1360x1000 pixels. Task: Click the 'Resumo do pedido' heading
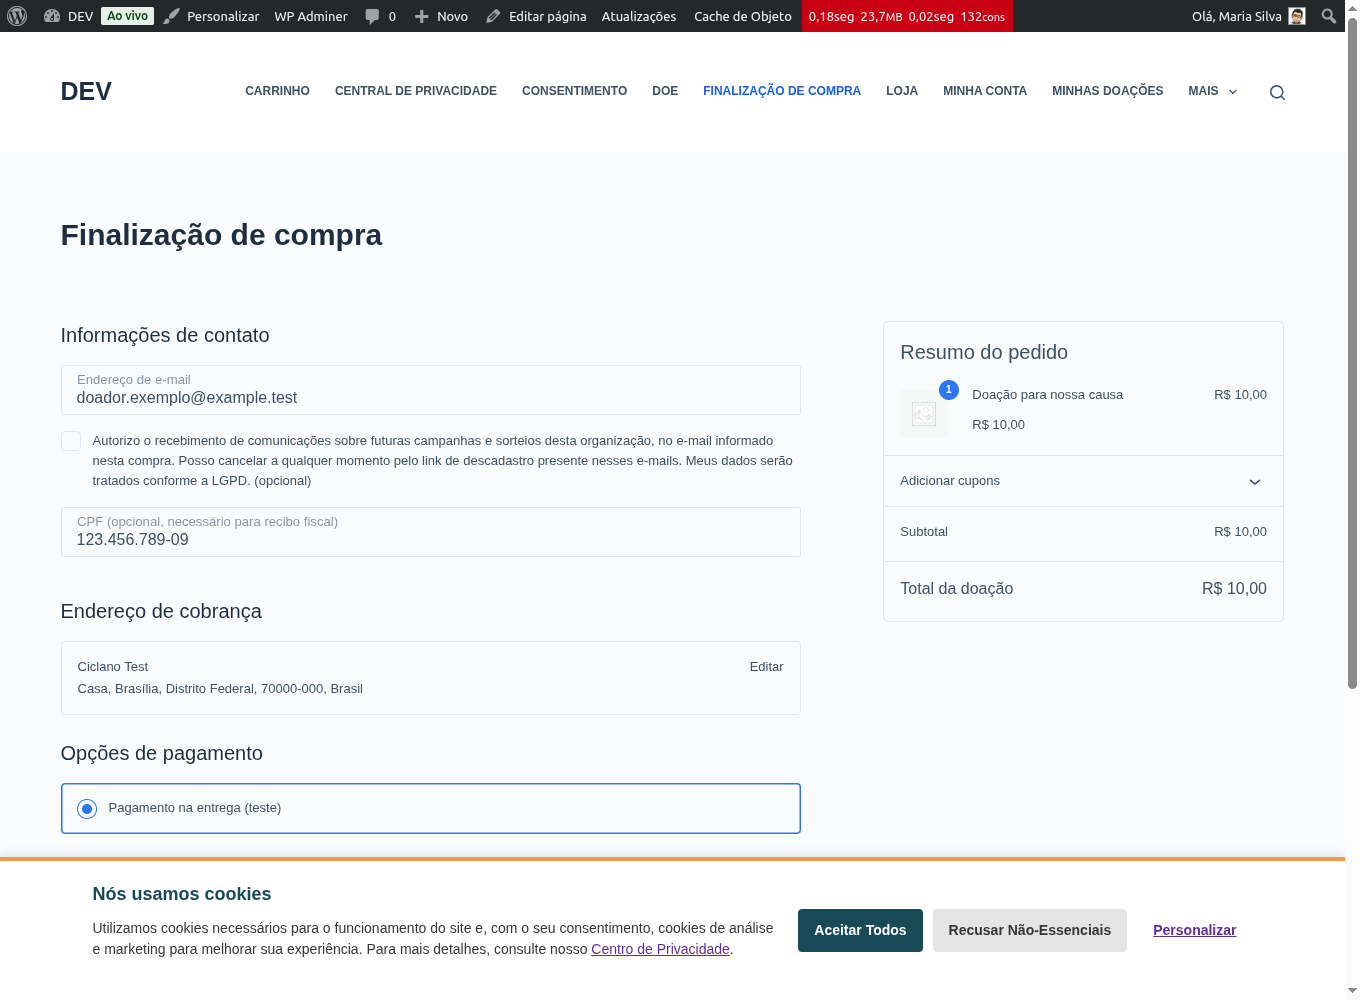pos(984,352)
